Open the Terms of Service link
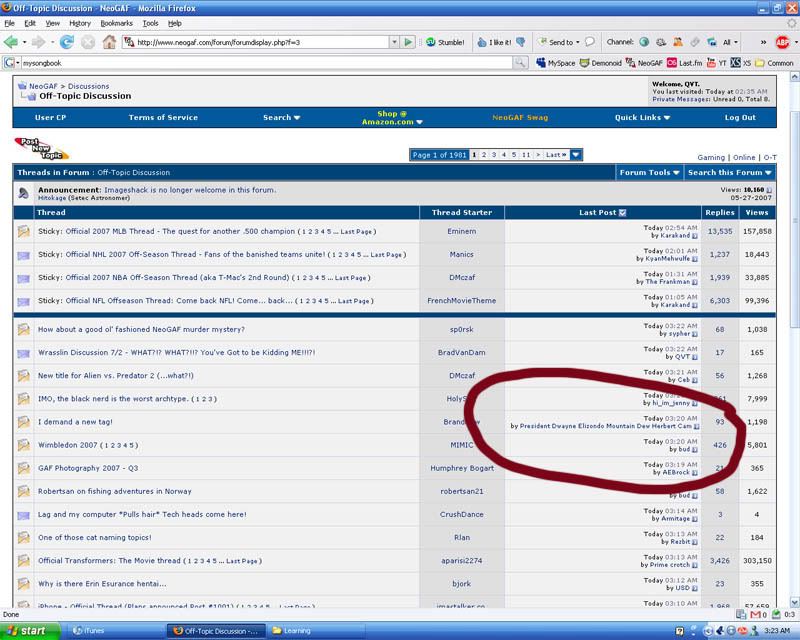800x640 pixels. click(163, 117)
